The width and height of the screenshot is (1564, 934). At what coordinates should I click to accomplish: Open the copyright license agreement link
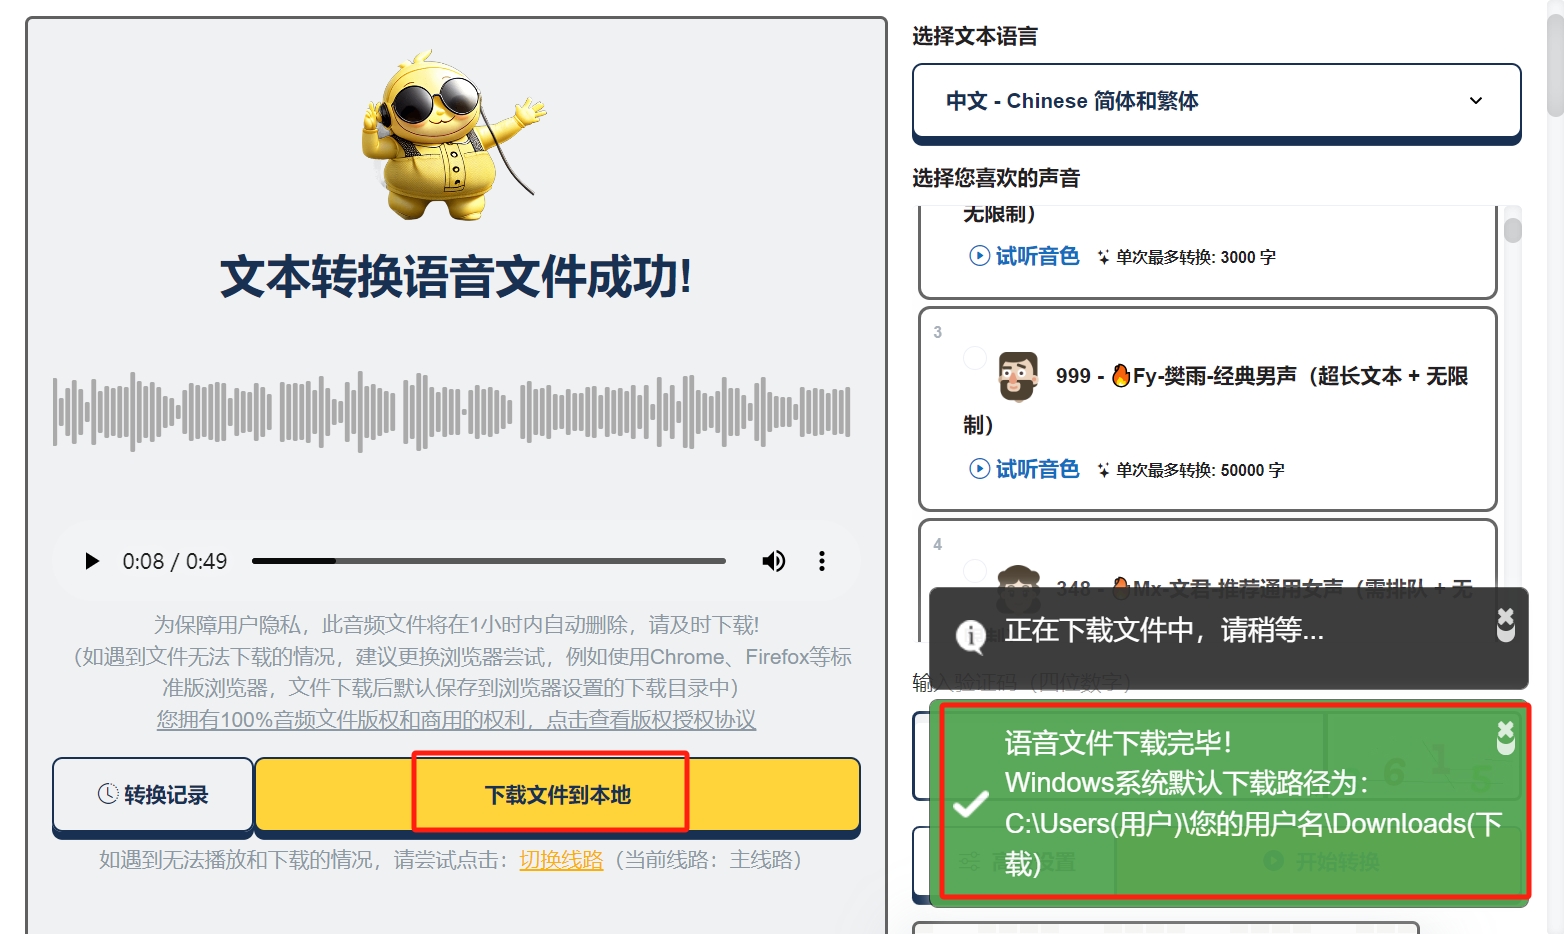click(456, 720)
